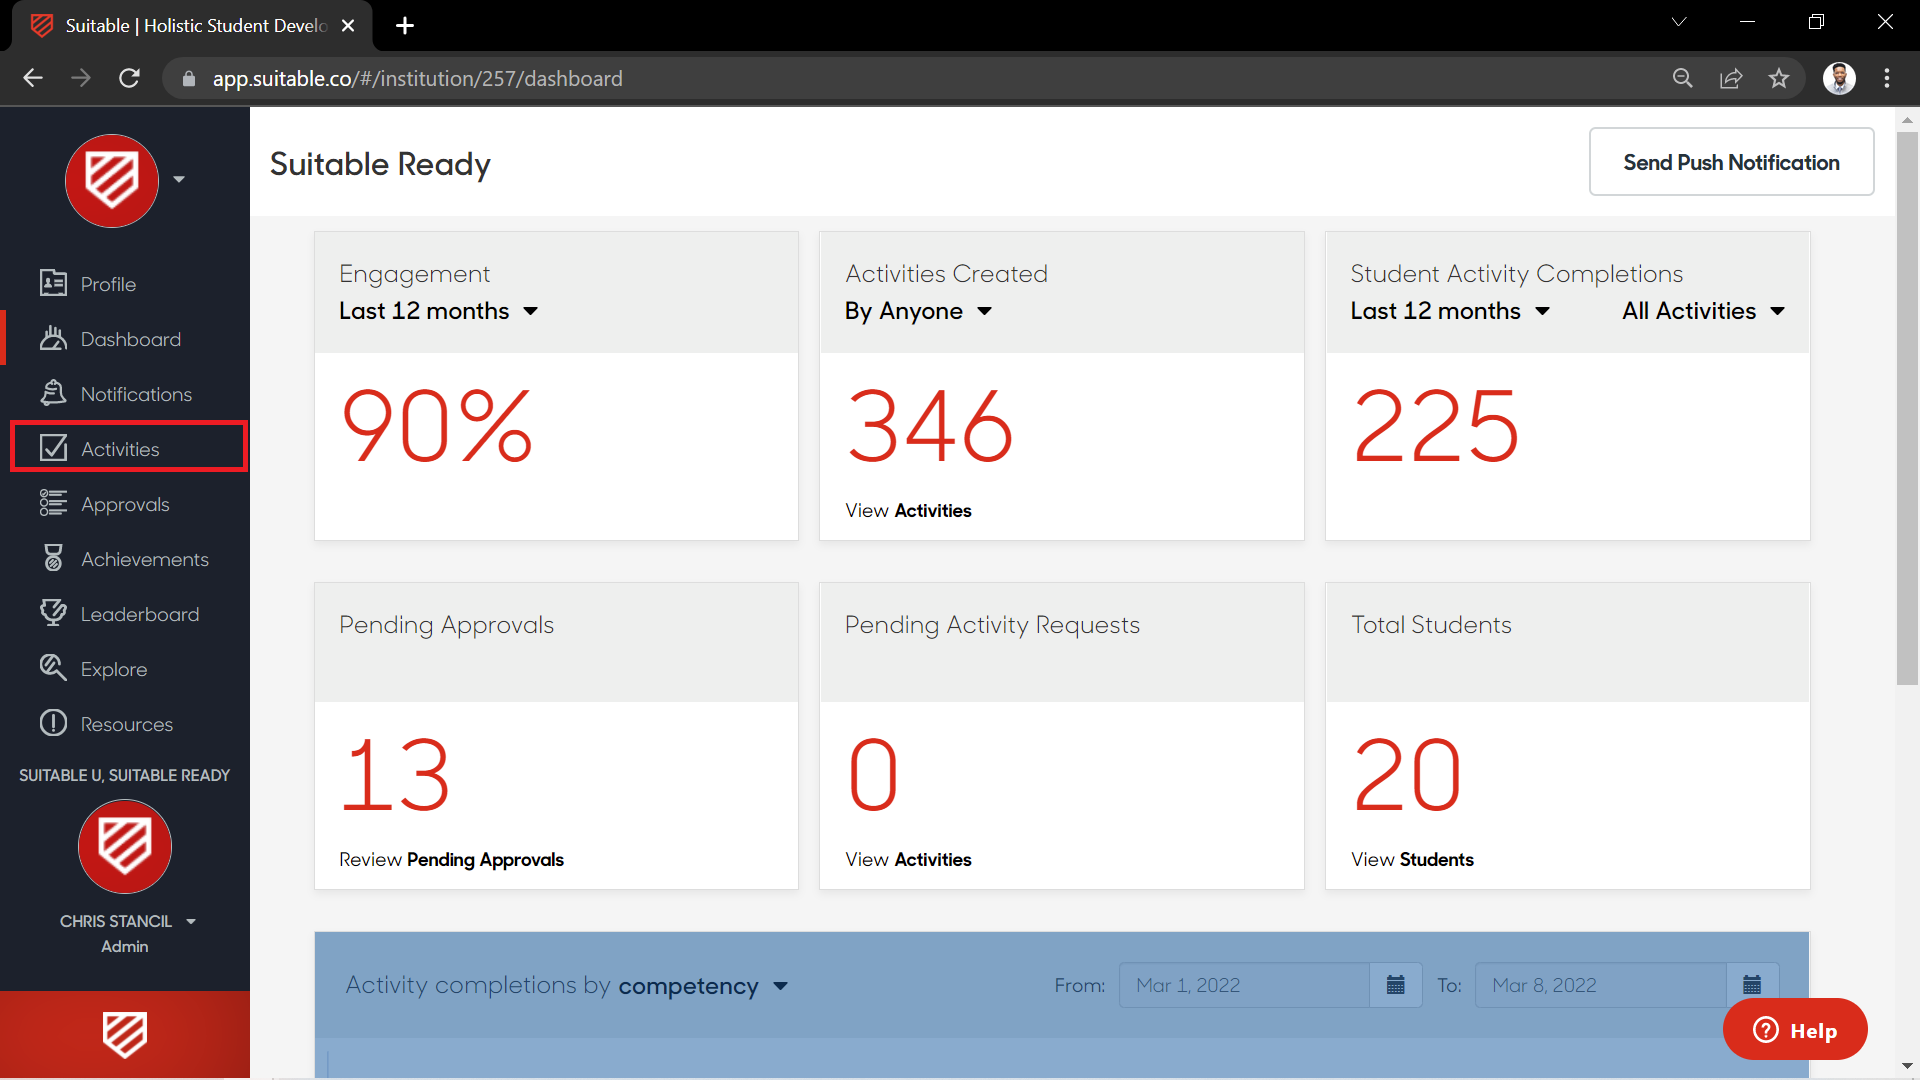The height and width of the screenshot is (1080, 1920).
Task: Click the browser address bar URL
Action: pyautogui.click(x=417, y=78)
